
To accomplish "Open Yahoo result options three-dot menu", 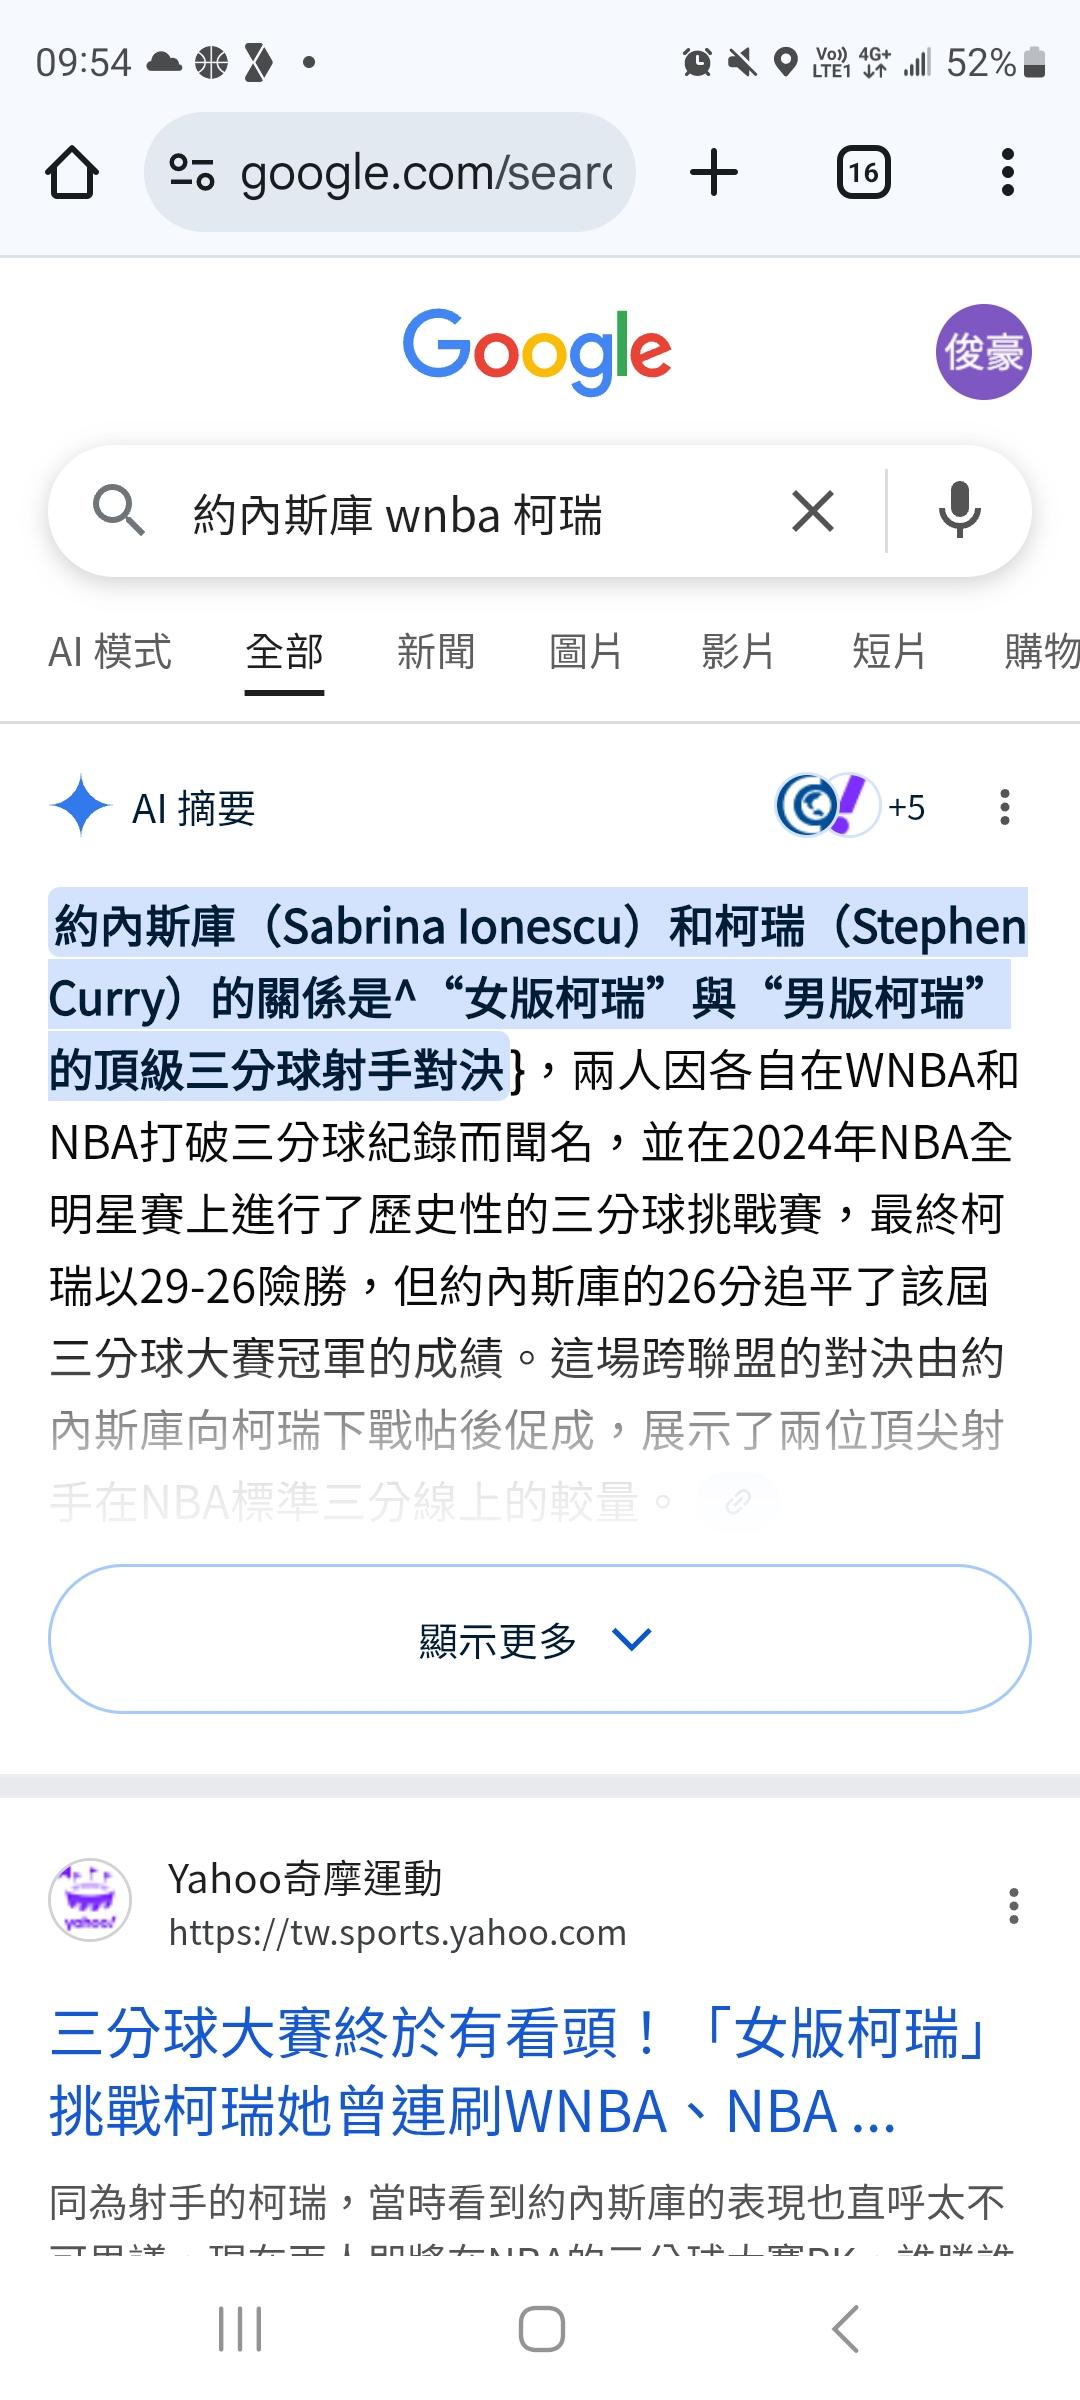I will [1014, 1906].
